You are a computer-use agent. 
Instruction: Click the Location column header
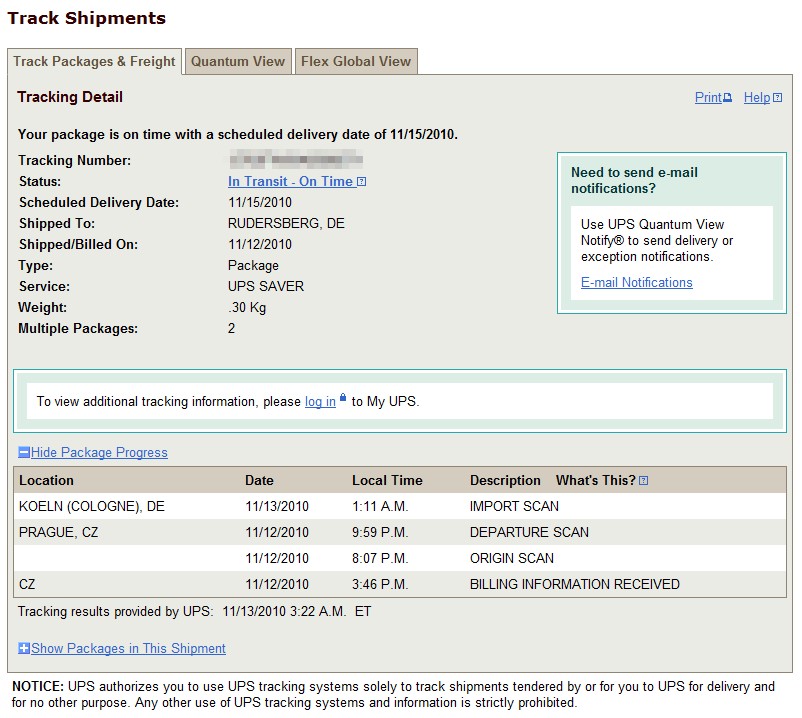coord(47,480)
